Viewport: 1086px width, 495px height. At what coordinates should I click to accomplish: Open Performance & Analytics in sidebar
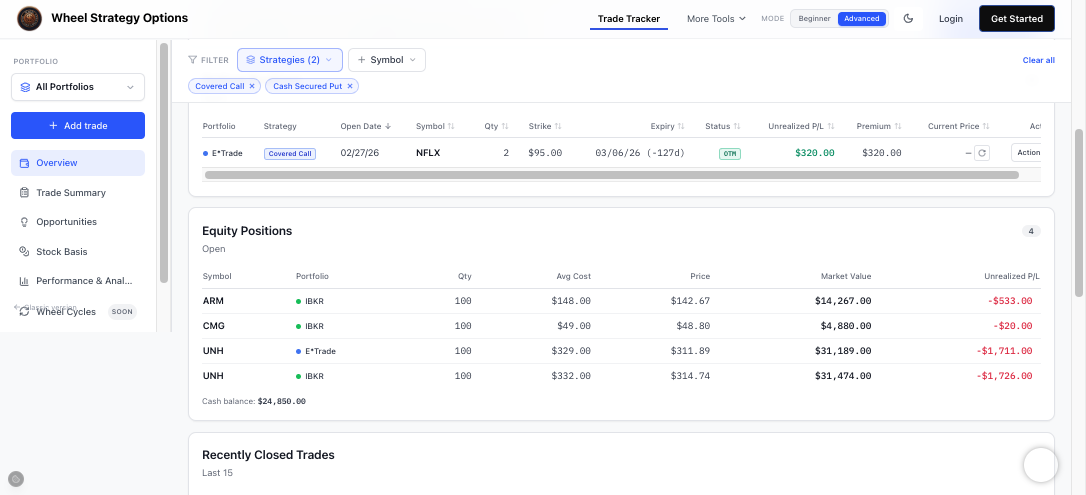78,281
